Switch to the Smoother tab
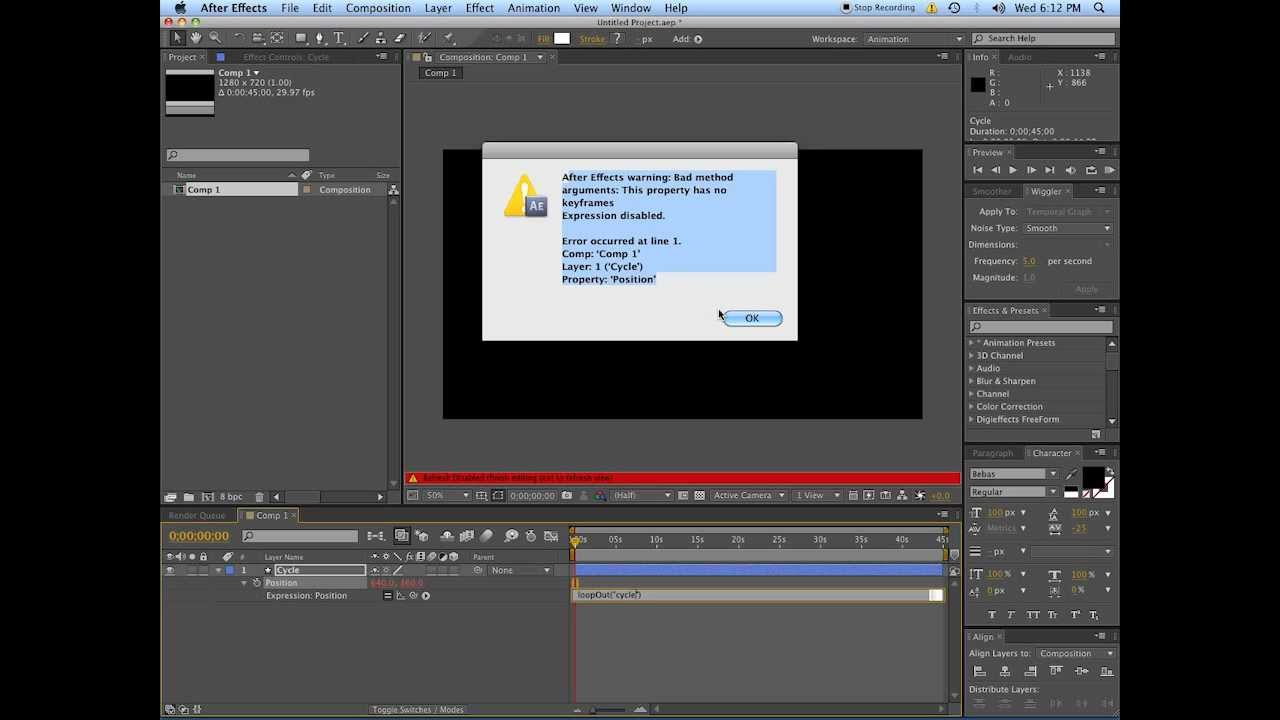 pos(992,191)
